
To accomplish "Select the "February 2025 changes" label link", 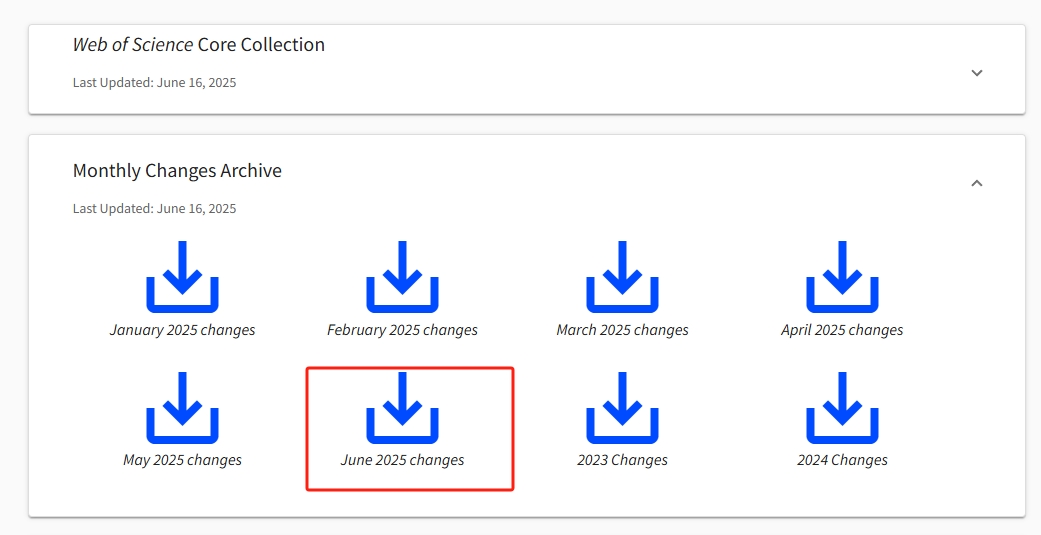I will pos(402,330).
